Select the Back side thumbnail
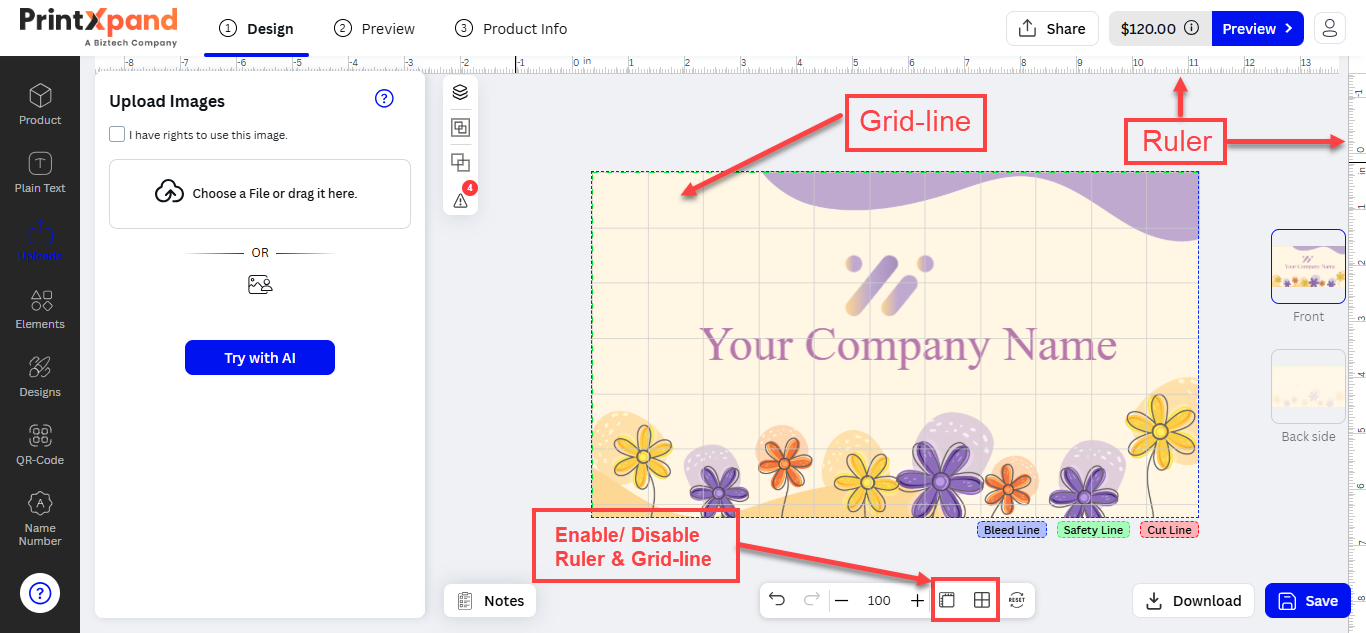This screenshot has width=1366, height=633. 1308,387
